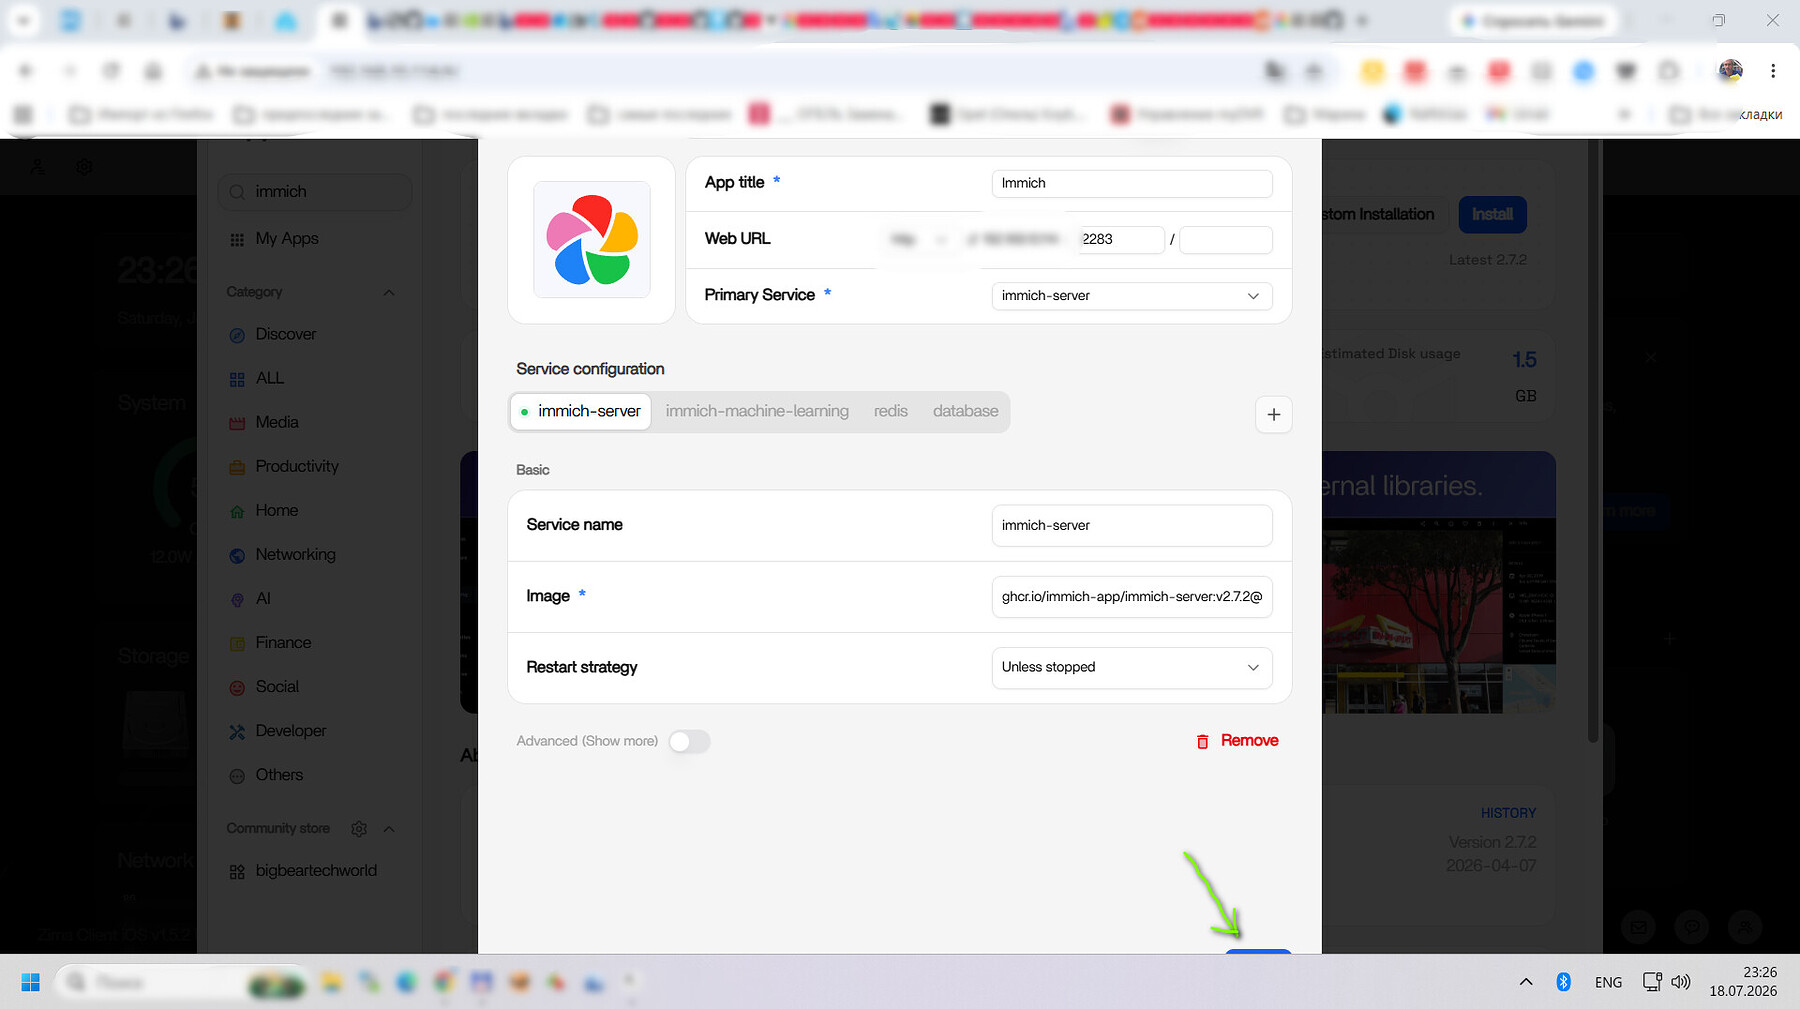
Task: Open the browser three-dot menu
Action: point(1773,71)
